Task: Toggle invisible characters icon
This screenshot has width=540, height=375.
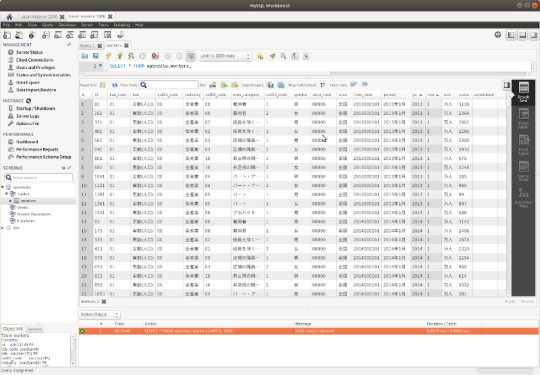Action: [295, 56]
